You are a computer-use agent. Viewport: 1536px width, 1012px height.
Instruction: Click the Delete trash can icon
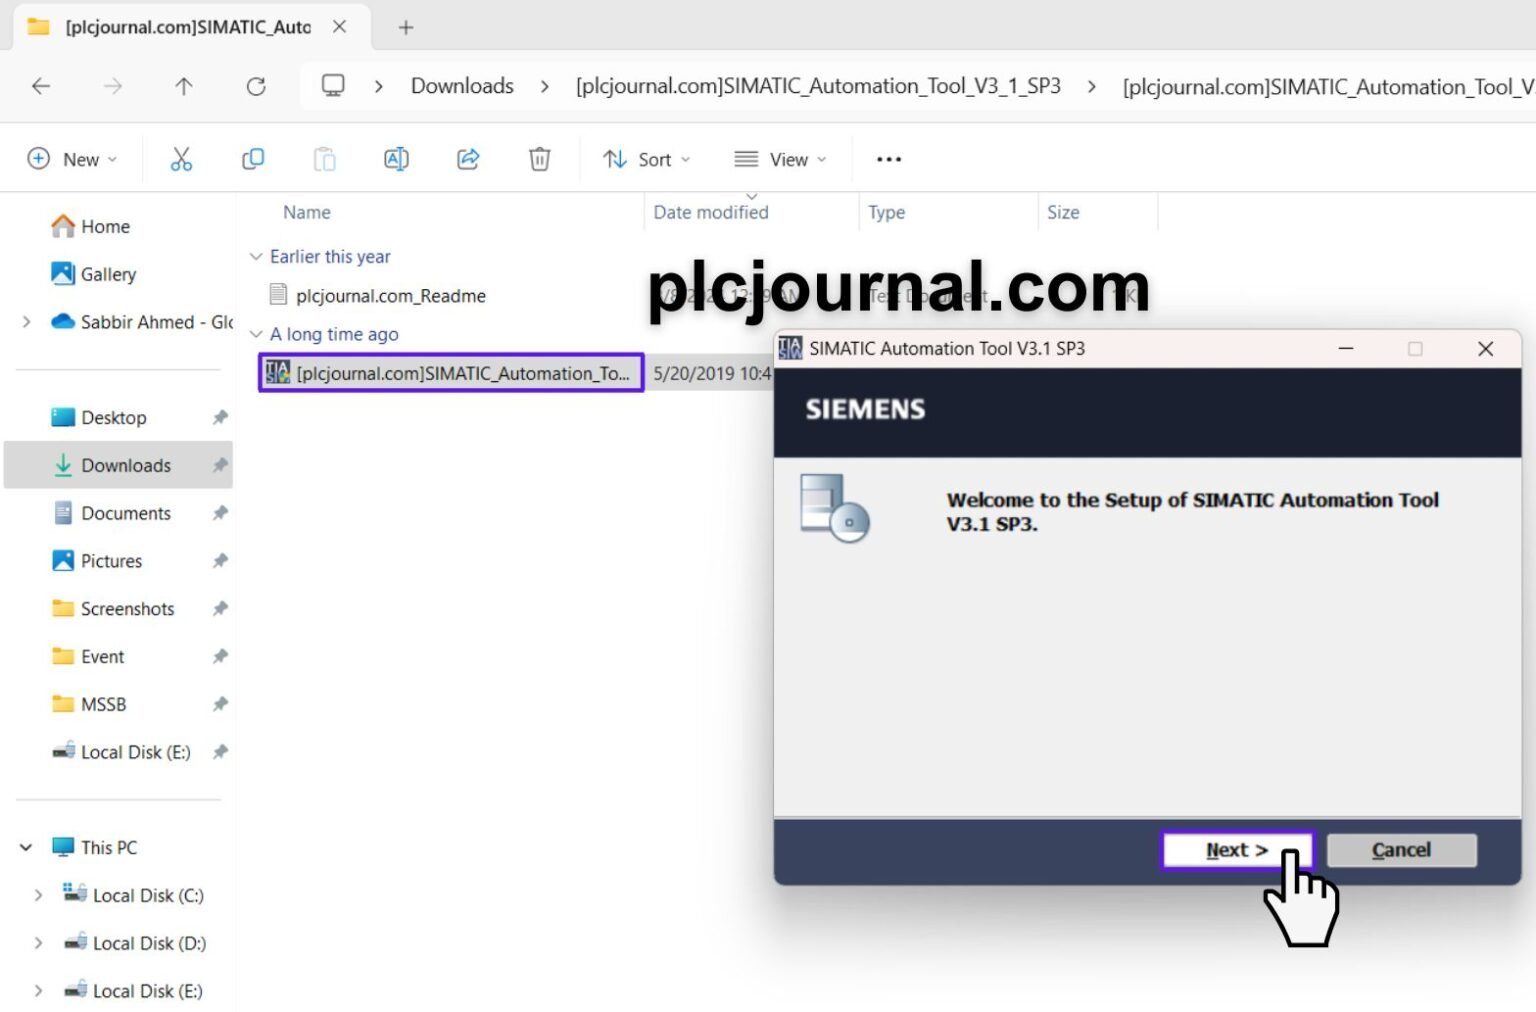(539, 159)
